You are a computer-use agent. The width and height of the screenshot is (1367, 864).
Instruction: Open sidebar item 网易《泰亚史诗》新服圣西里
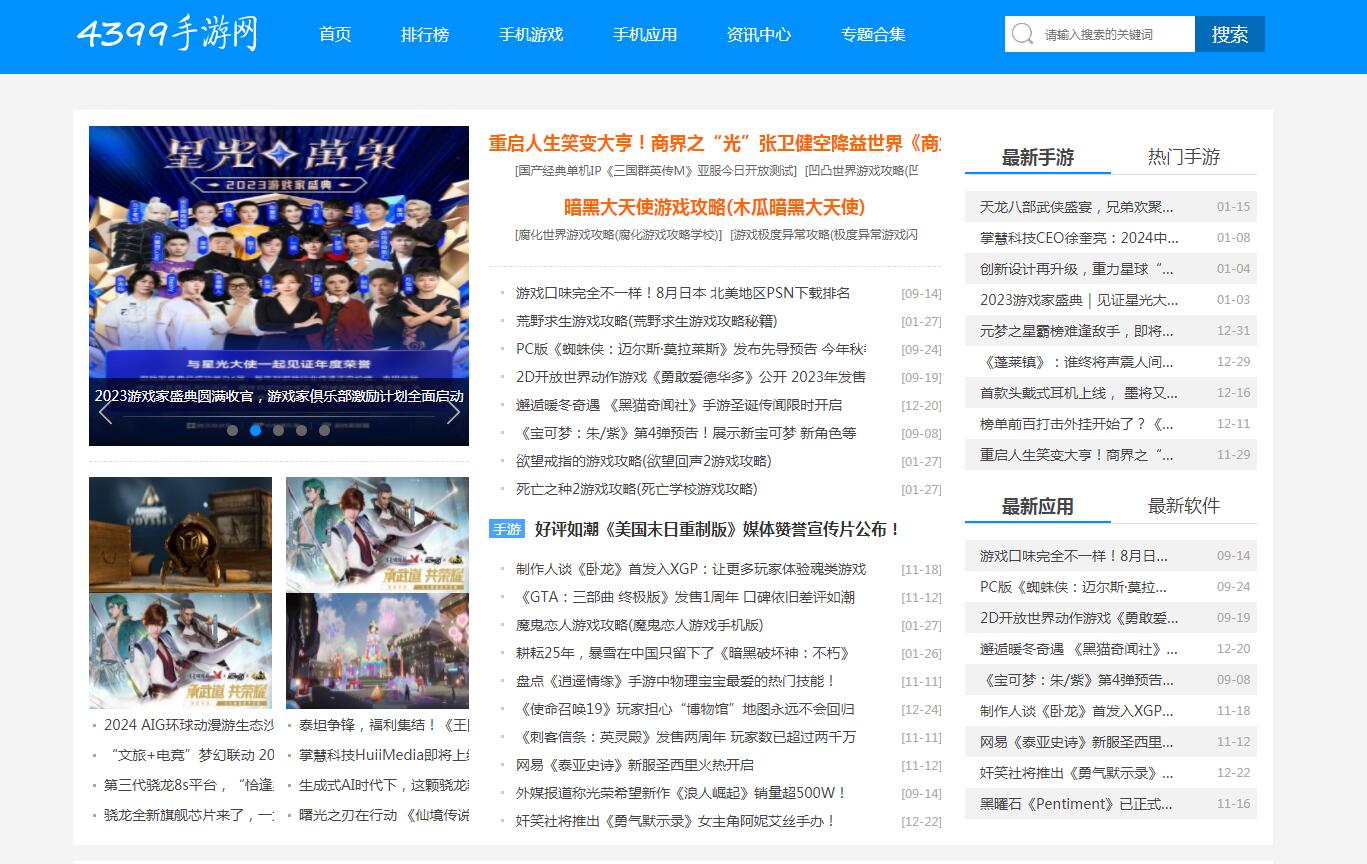click(x=1077, y=742)
